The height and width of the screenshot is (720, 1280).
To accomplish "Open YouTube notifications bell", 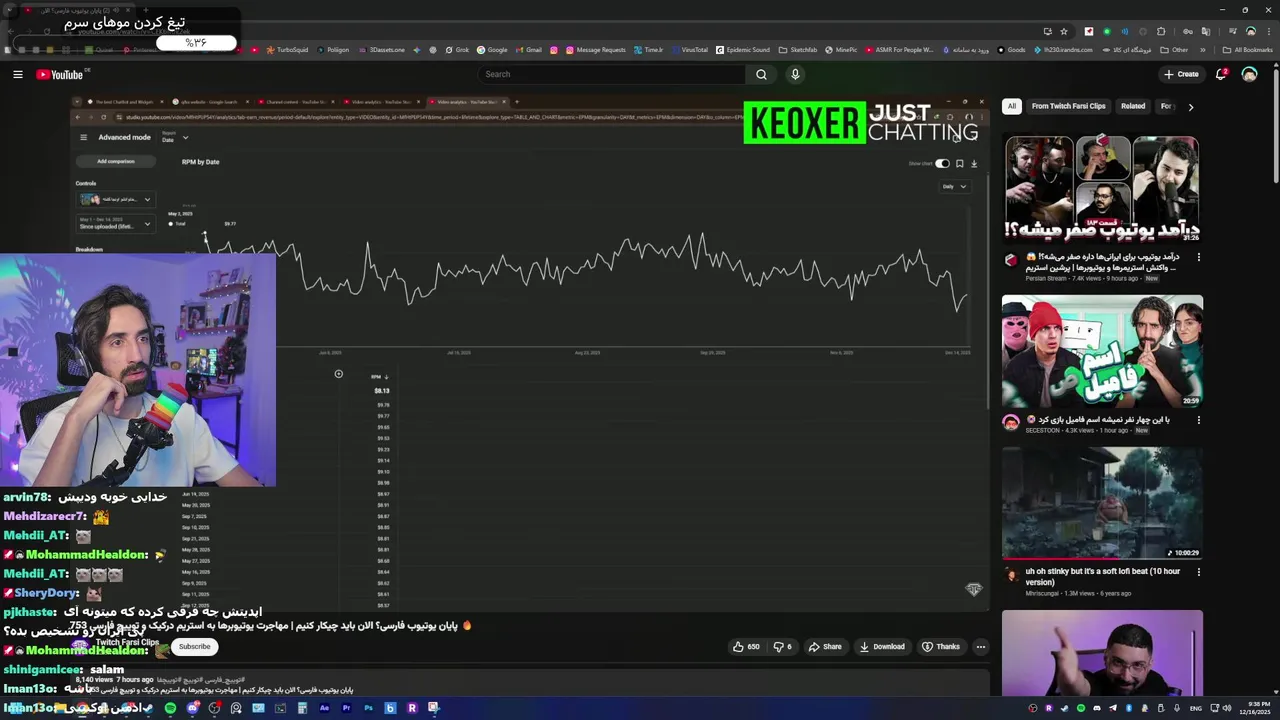I will coord(1221,74).
